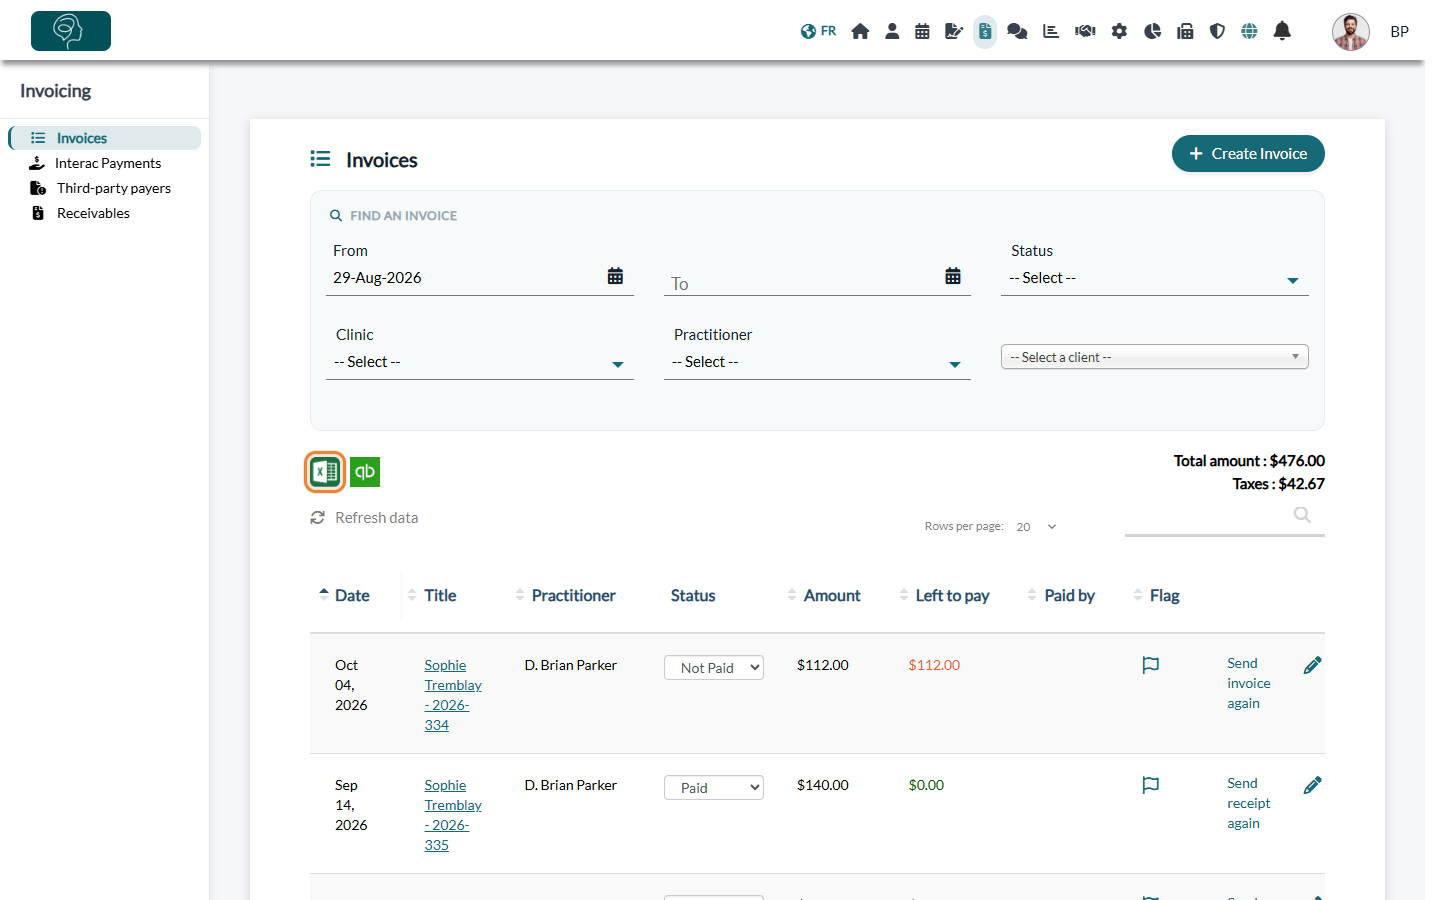Open the notifications bell
Screen dimensions: 1440x900
[x=1282, y=31]
